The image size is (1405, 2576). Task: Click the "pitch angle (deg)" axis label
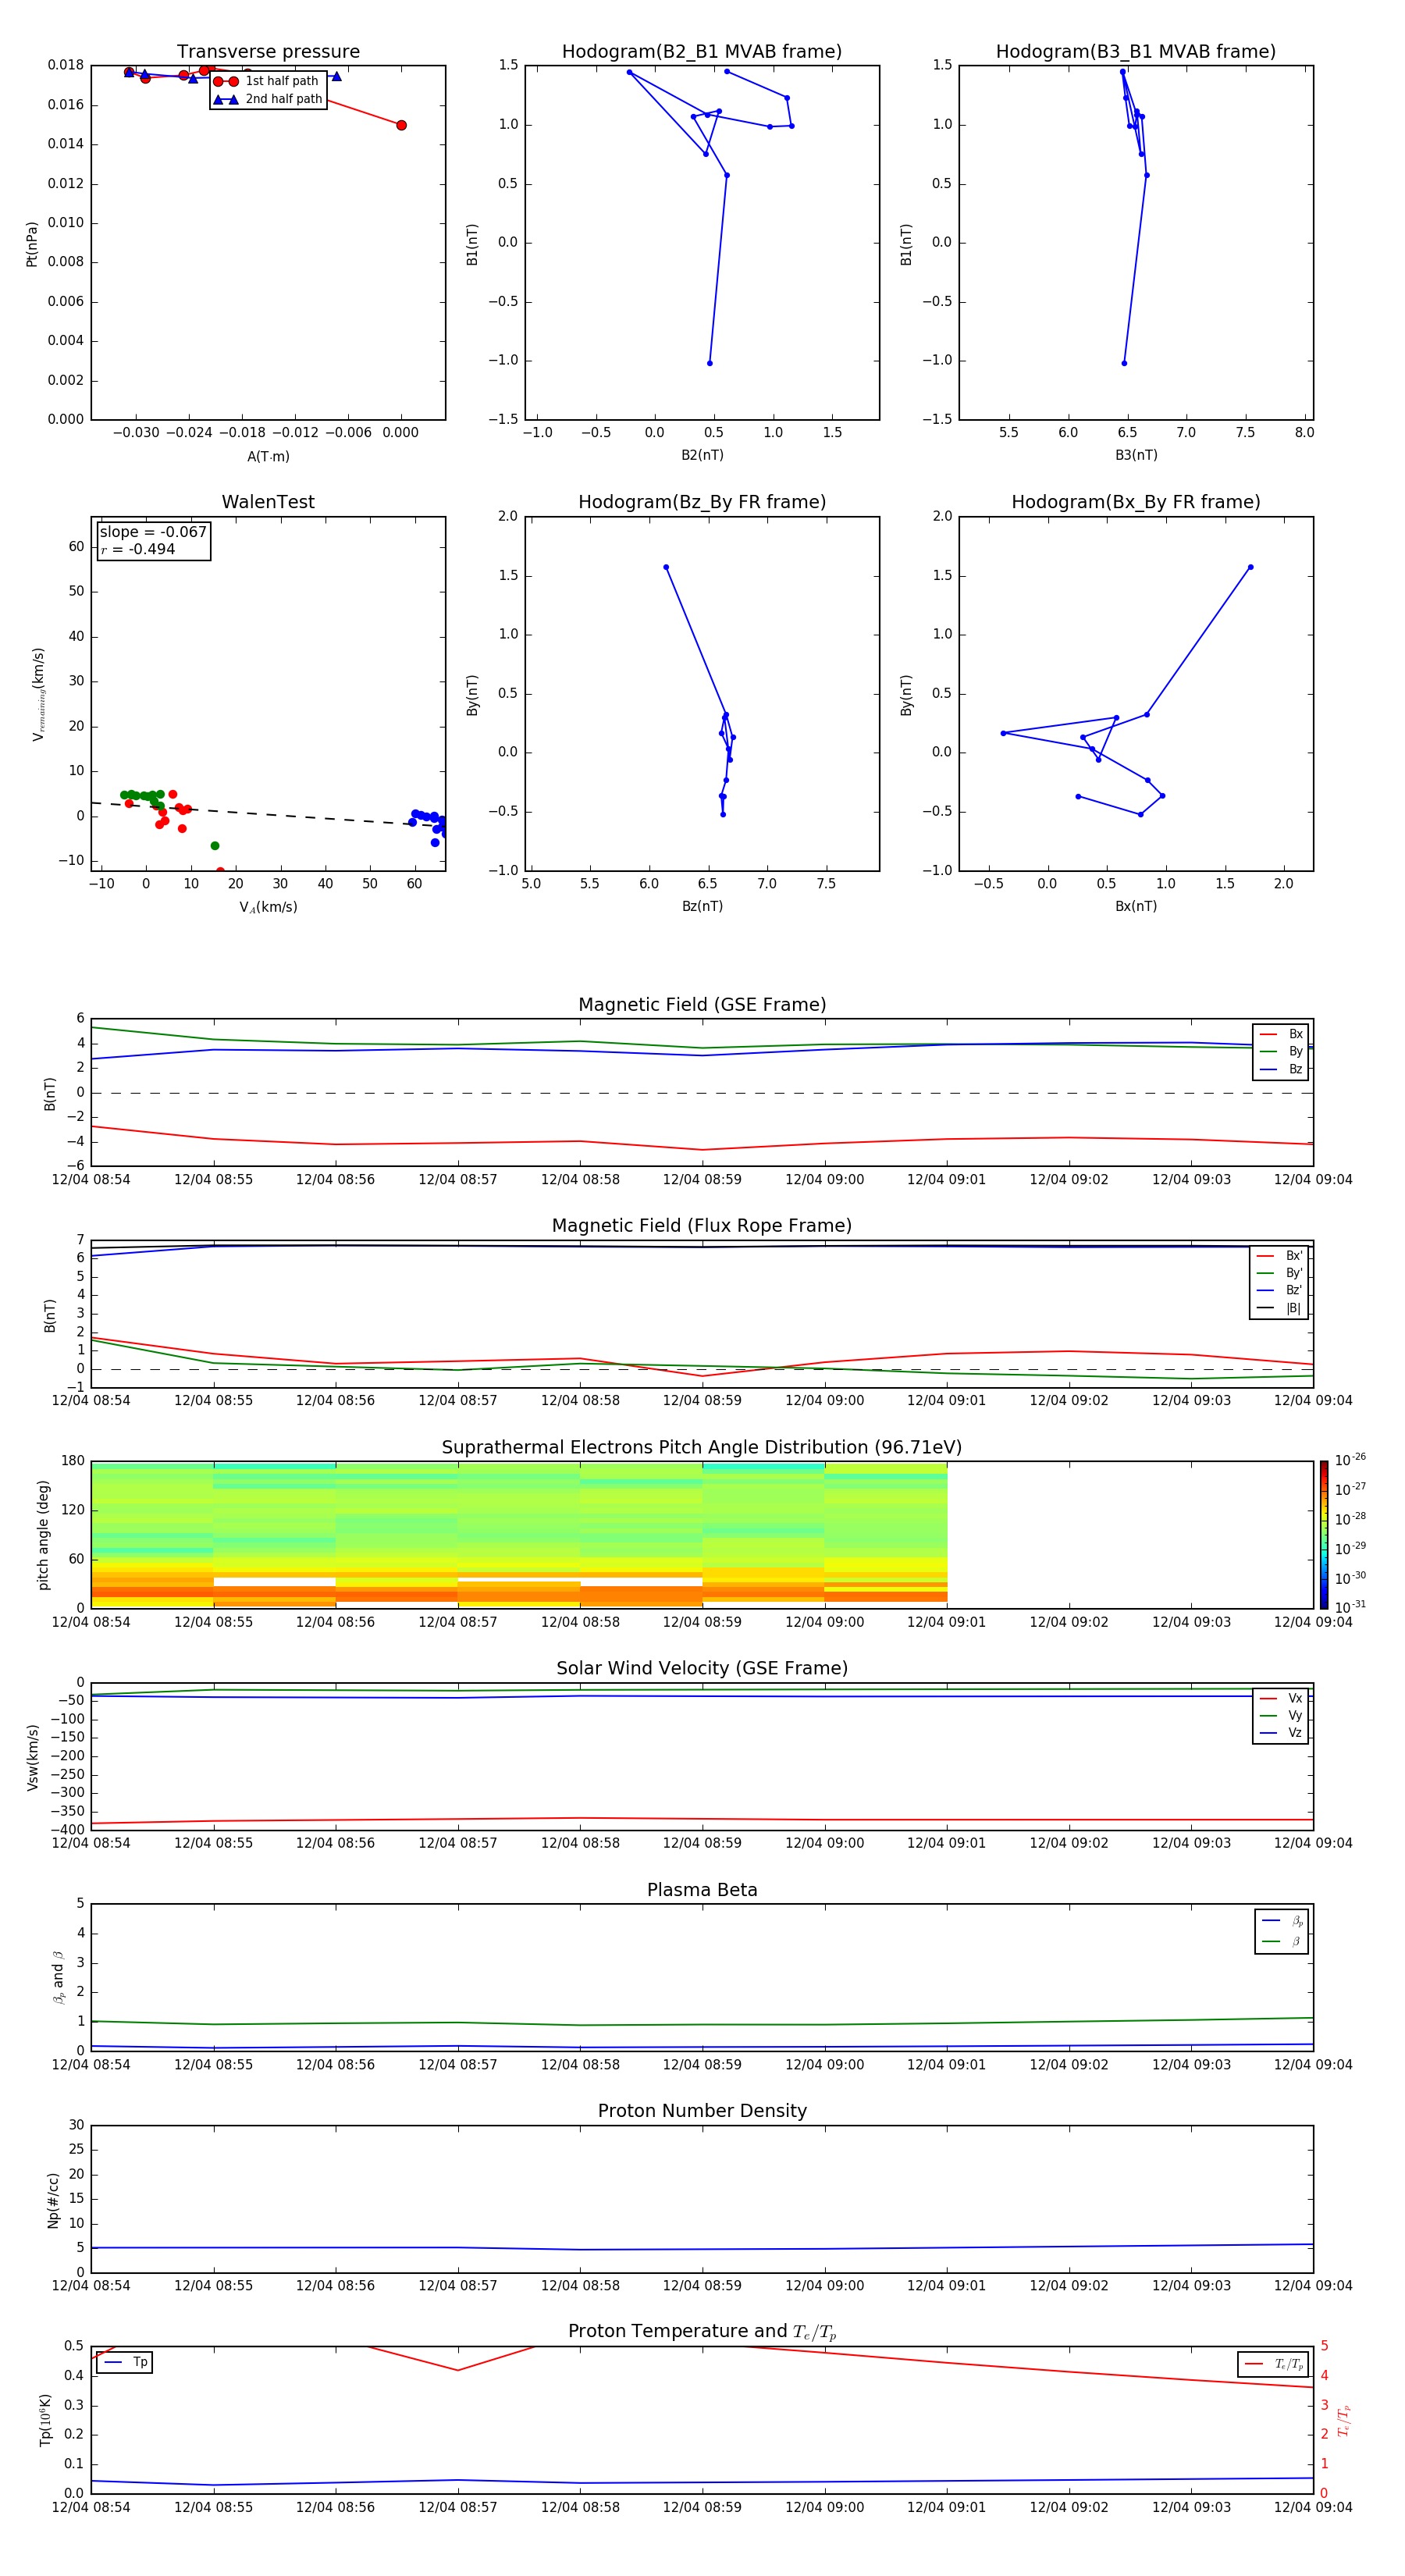coord(43,1535)
